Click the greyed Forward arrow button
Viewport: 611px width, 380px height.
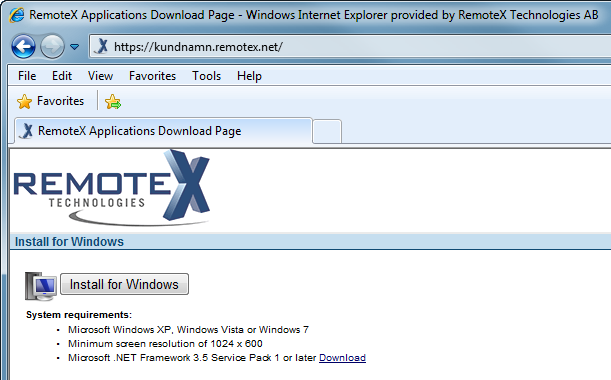53,47
